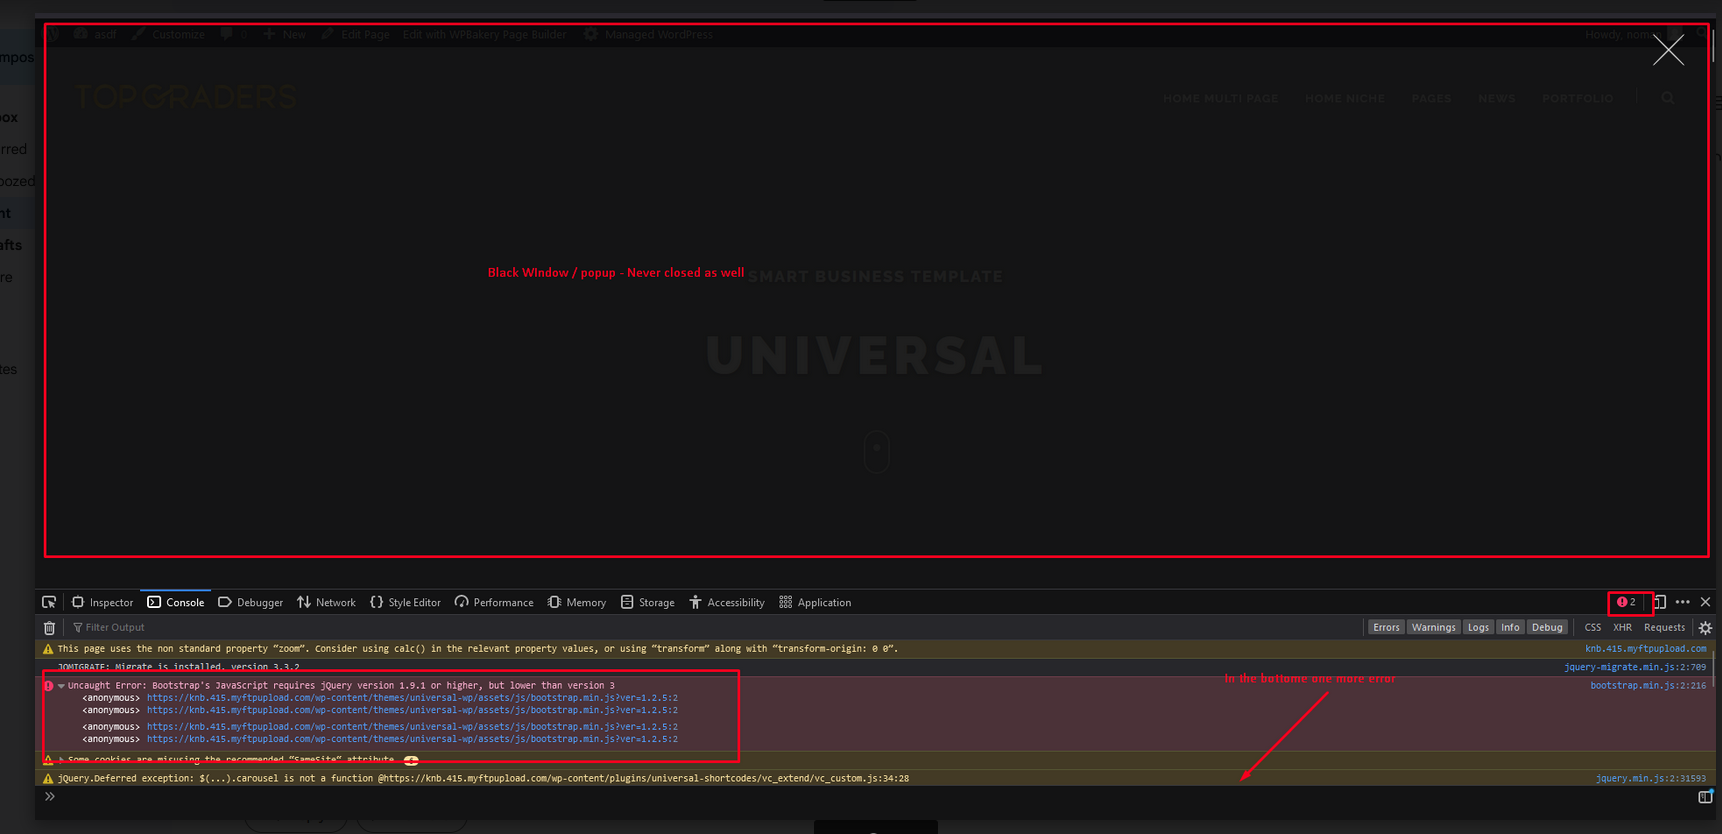Image resolution: width=1722 pixels, height=834 pixels.
Task: Open the Style Editor tab
Action: pos(405,602)
